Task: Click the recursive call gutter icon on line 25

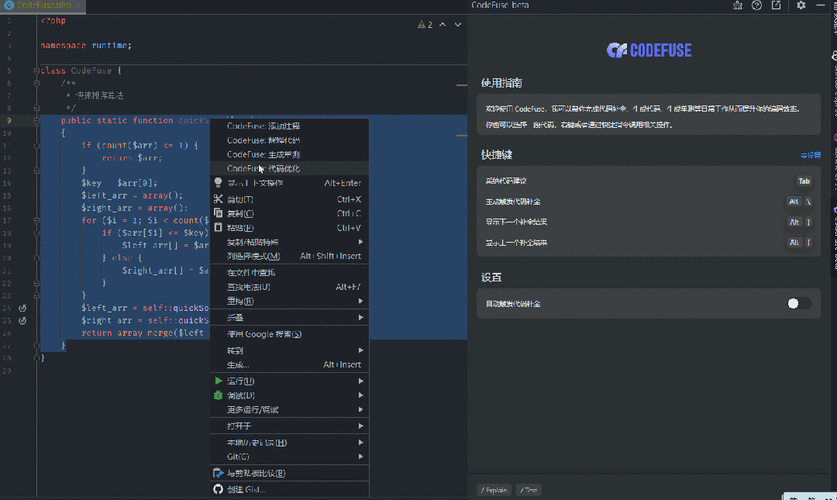Action: coord(22,321)
